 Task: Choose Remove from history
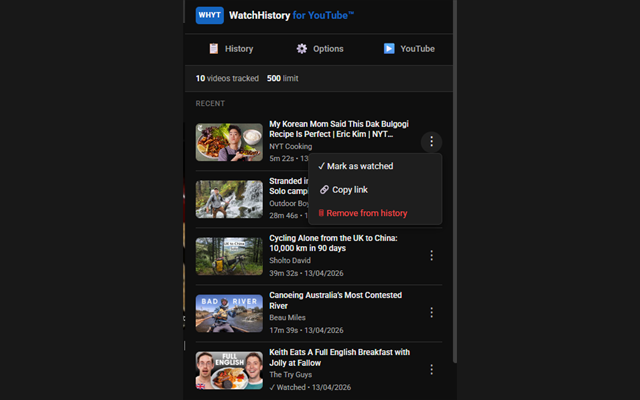point(375,213)
